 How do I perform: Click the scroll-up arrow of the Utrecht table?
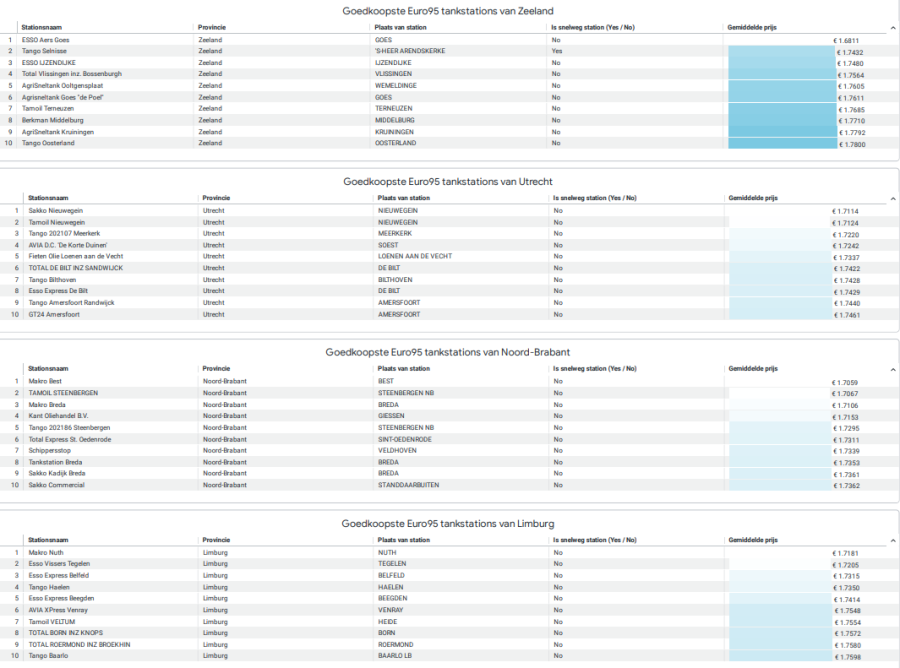(x=893, y=199)
